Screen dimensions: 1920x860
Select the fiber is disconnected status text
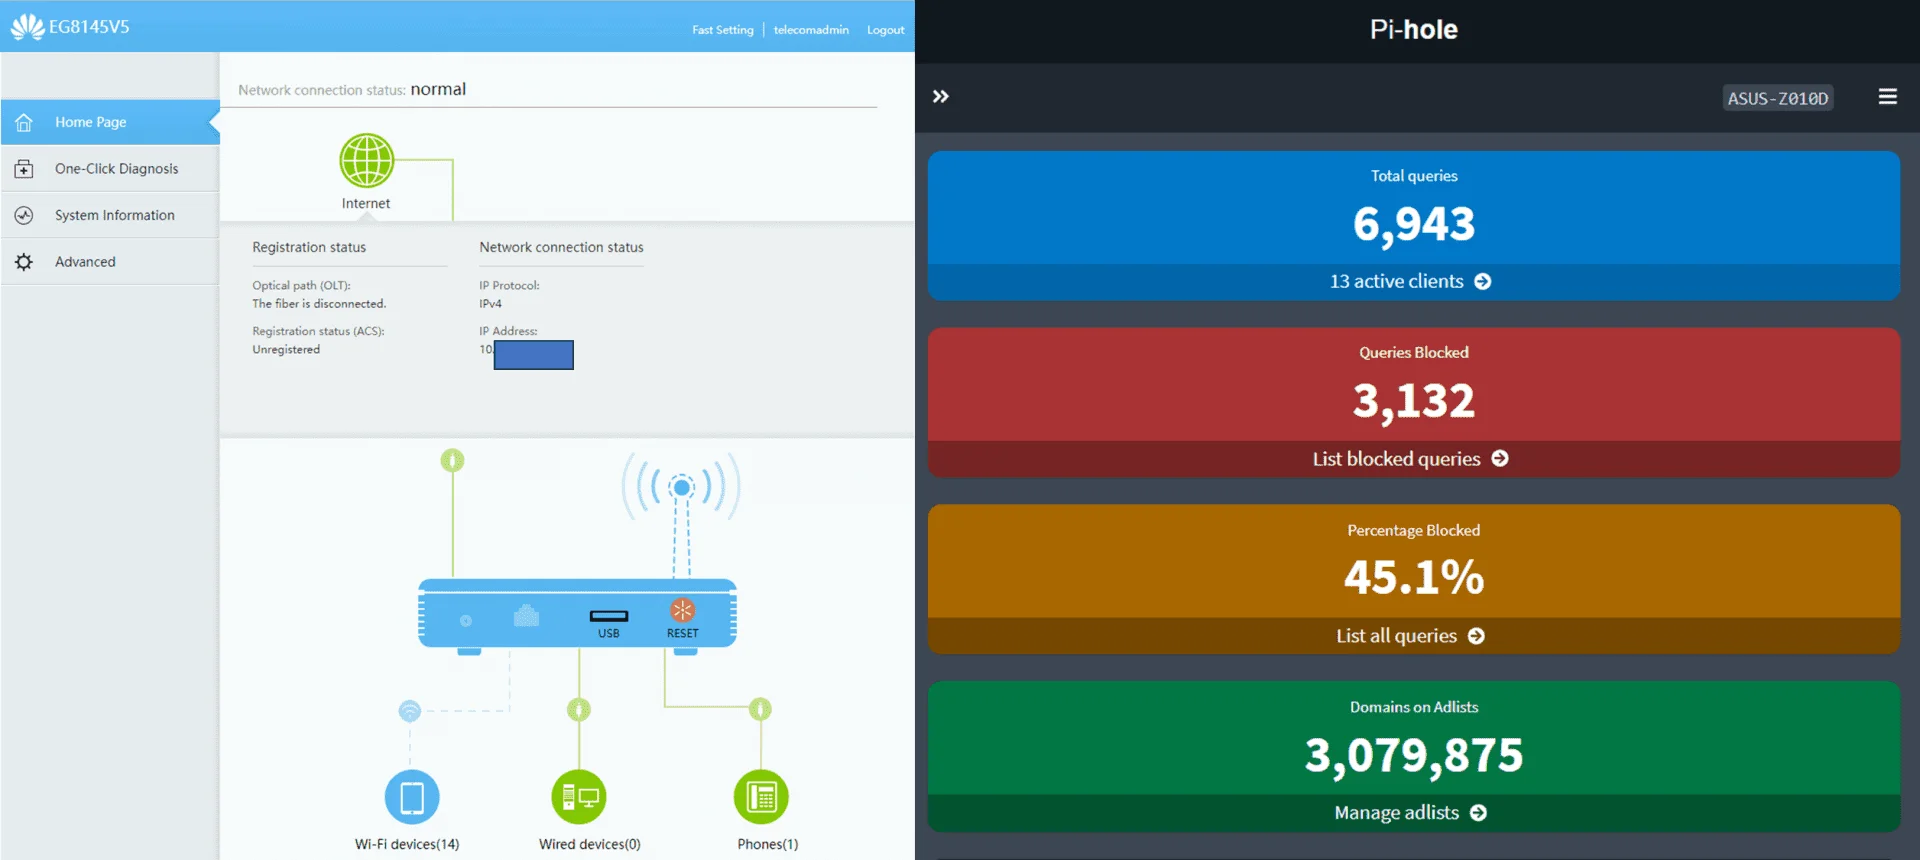pos(319,304)
